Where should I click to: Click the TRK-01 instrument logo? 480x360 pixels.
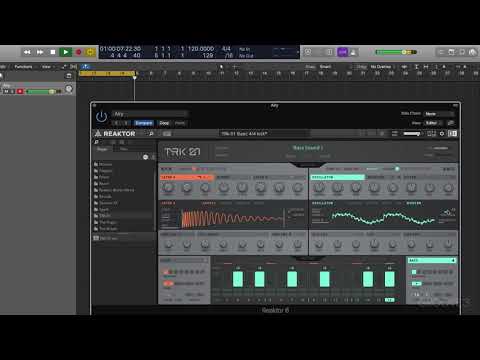pos(183,152)
